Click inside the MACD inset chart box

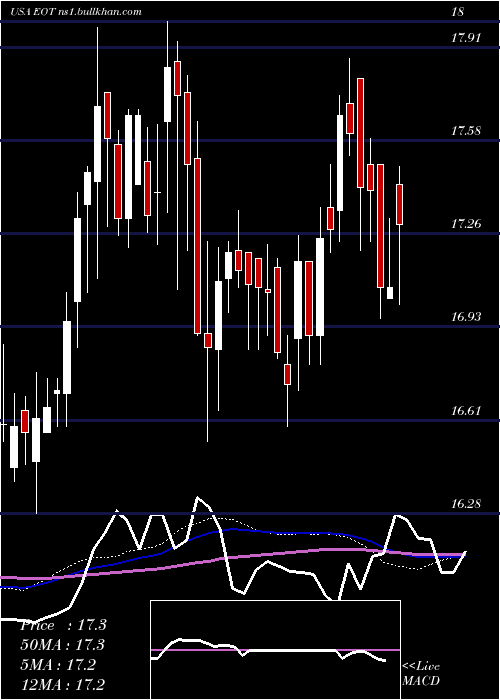(275, 650)
